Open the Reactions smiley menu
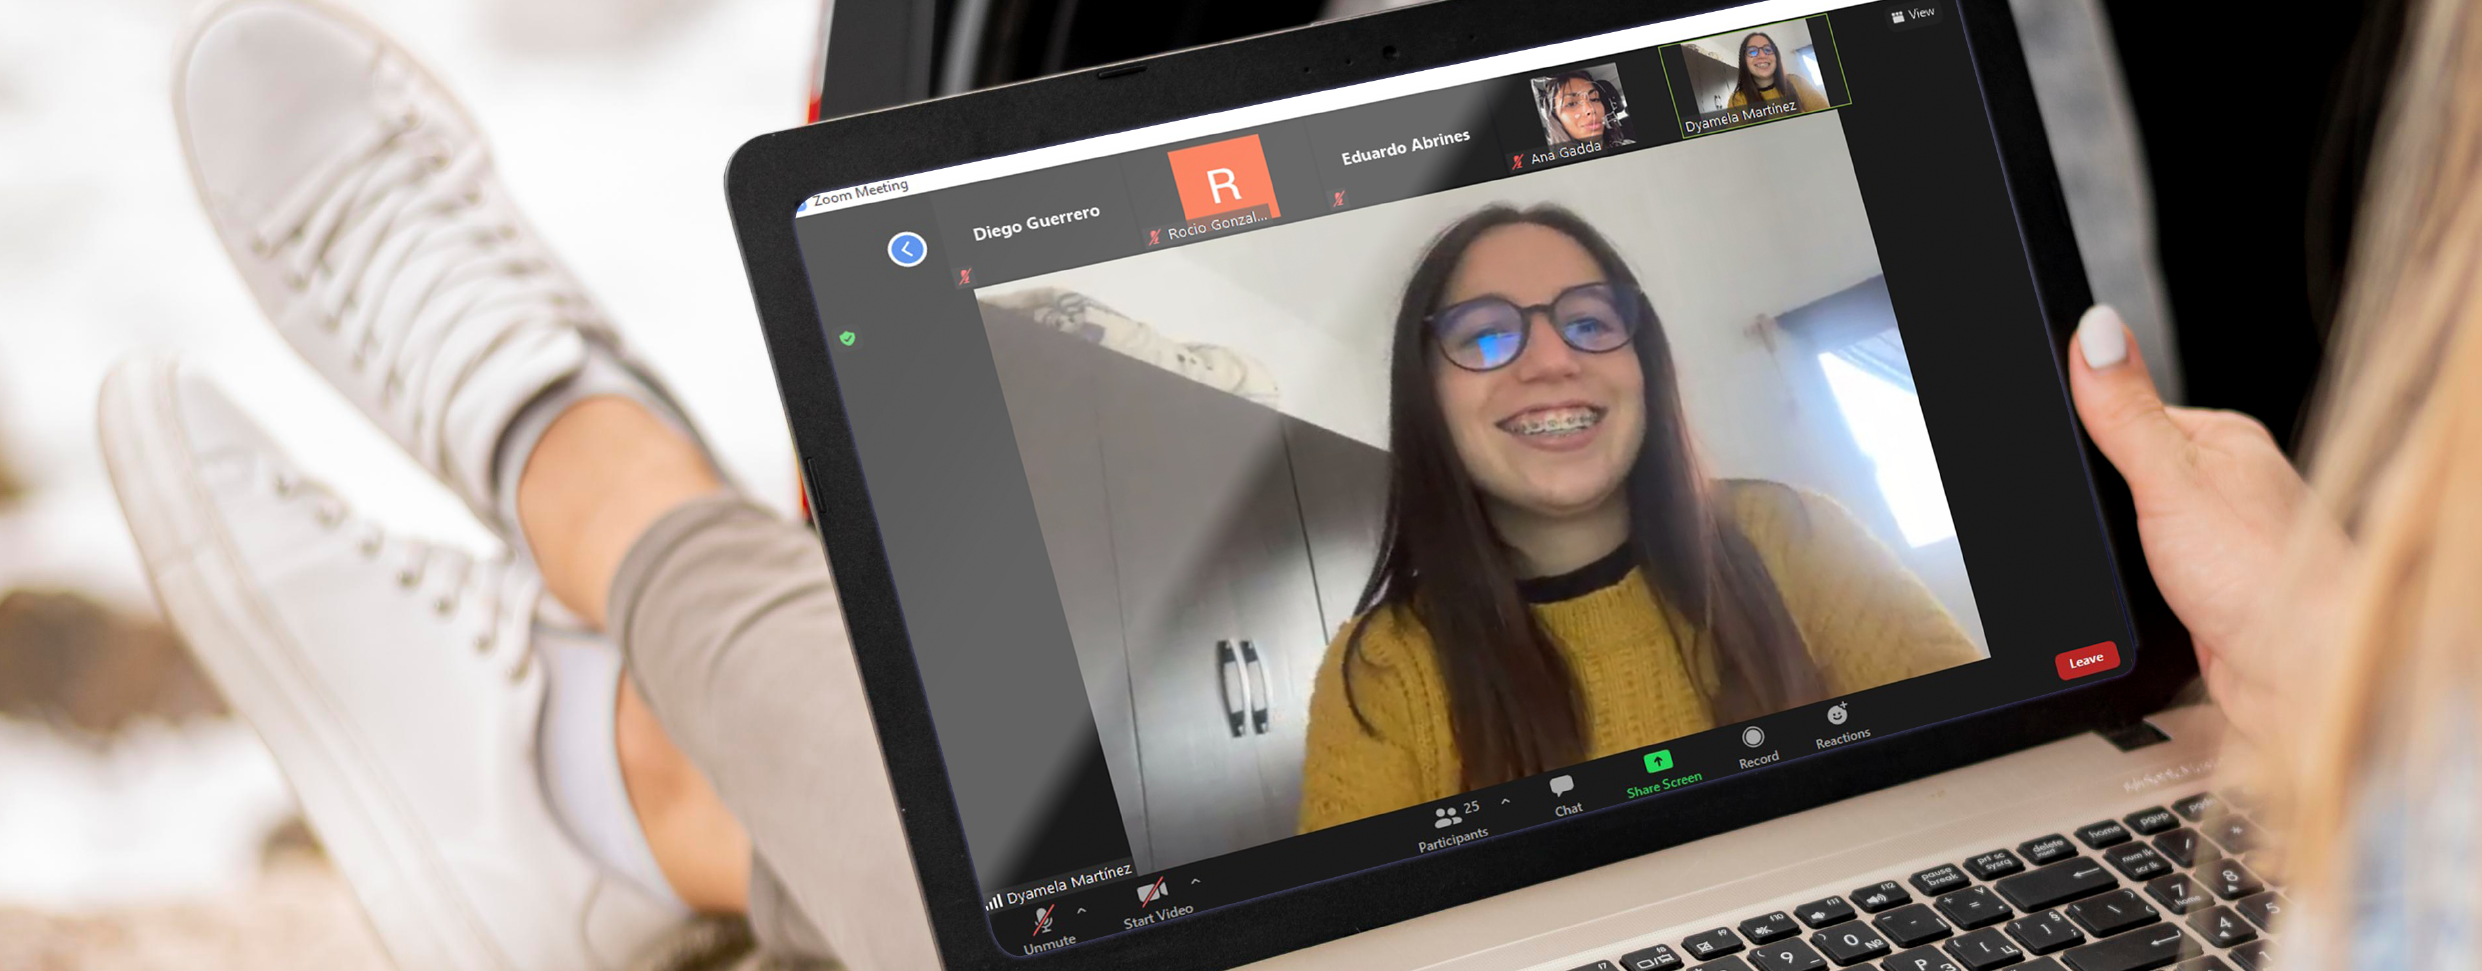The height and width of the screenshot is (971, 2482). point(1838,718)
